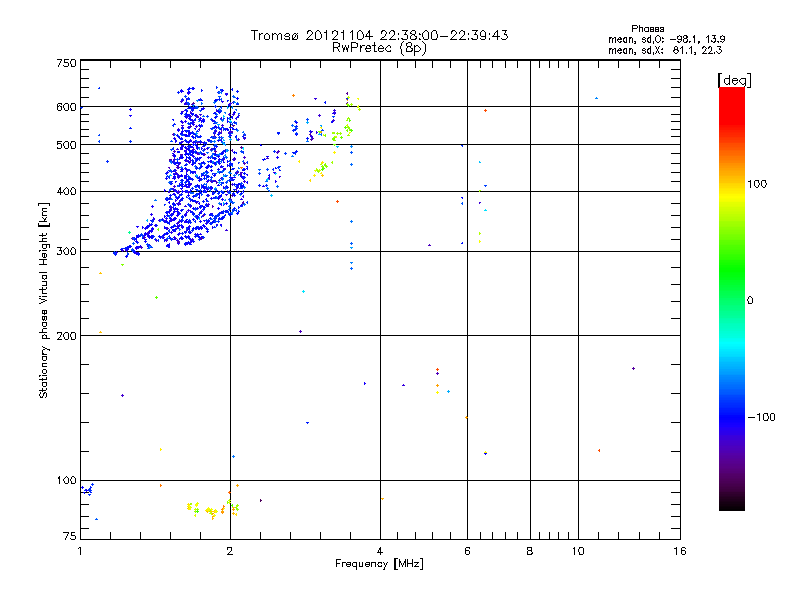Click the y-axis tick label '750'

66,63
